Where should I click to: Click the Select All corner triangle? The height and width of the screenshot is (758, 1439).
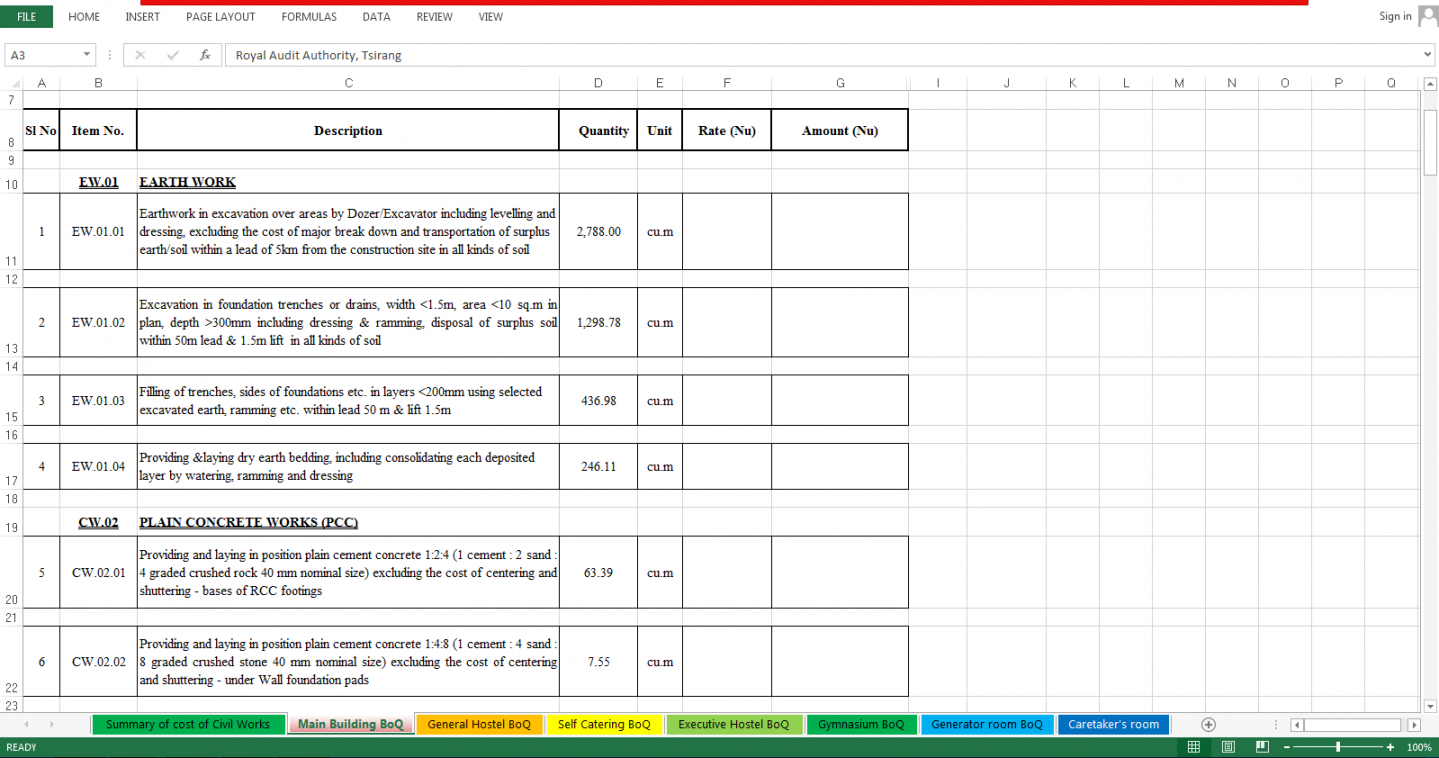coord(14,84)
